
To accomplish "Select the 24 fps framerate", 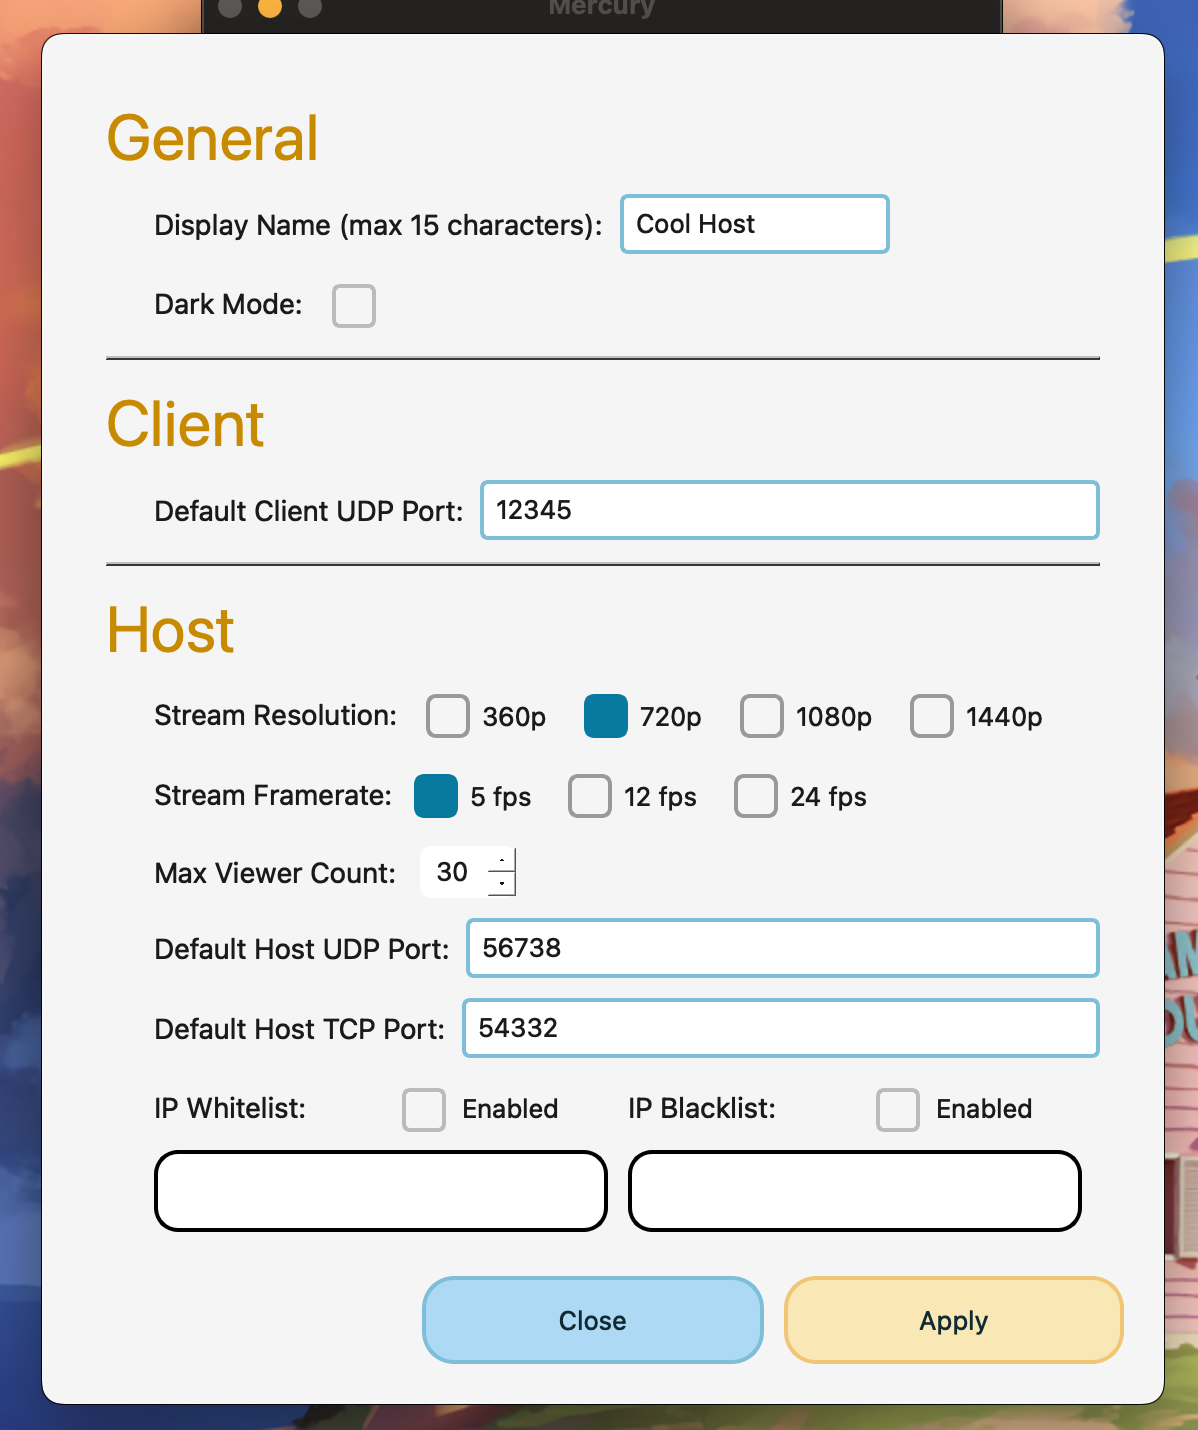I will pos(755,797).
